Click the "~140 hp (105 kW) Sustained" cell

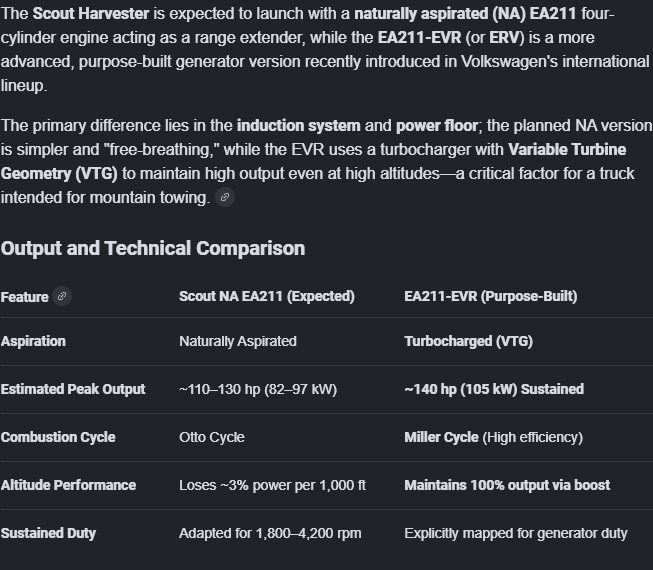(494, 389)
